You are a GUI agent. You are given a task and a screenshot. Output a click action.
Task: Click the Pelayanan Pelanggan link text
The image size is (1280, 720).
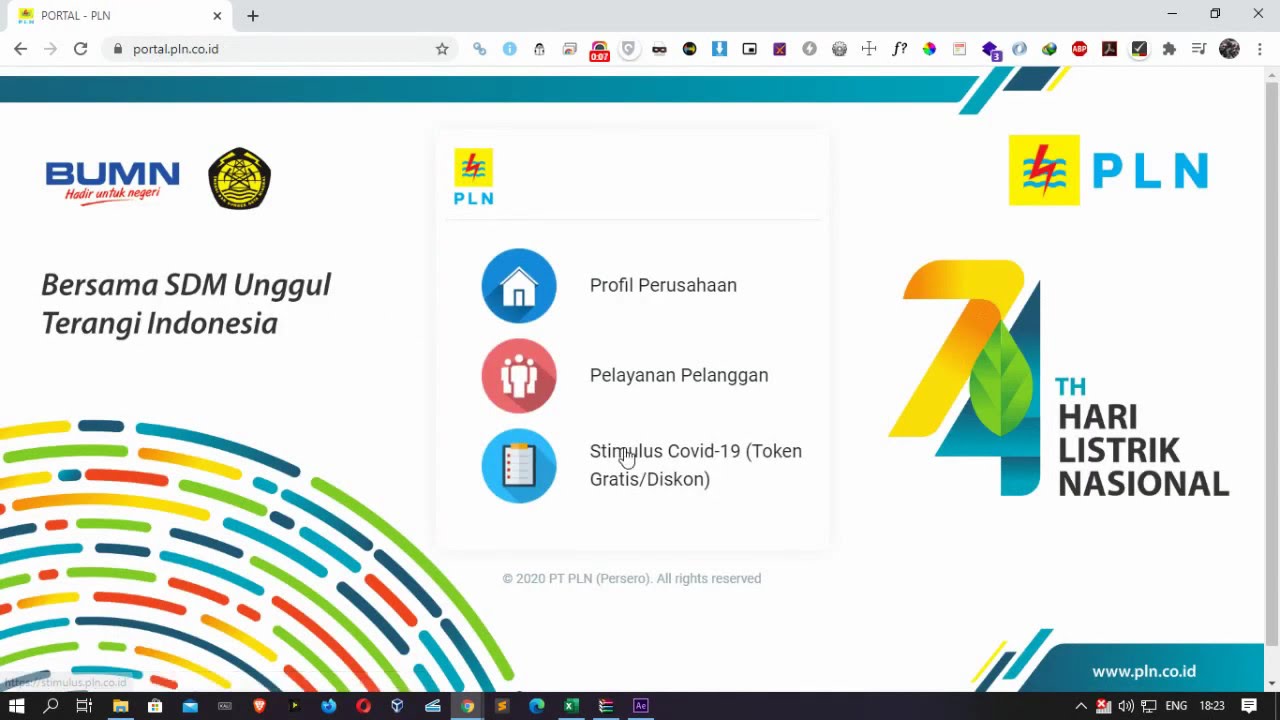679,375
